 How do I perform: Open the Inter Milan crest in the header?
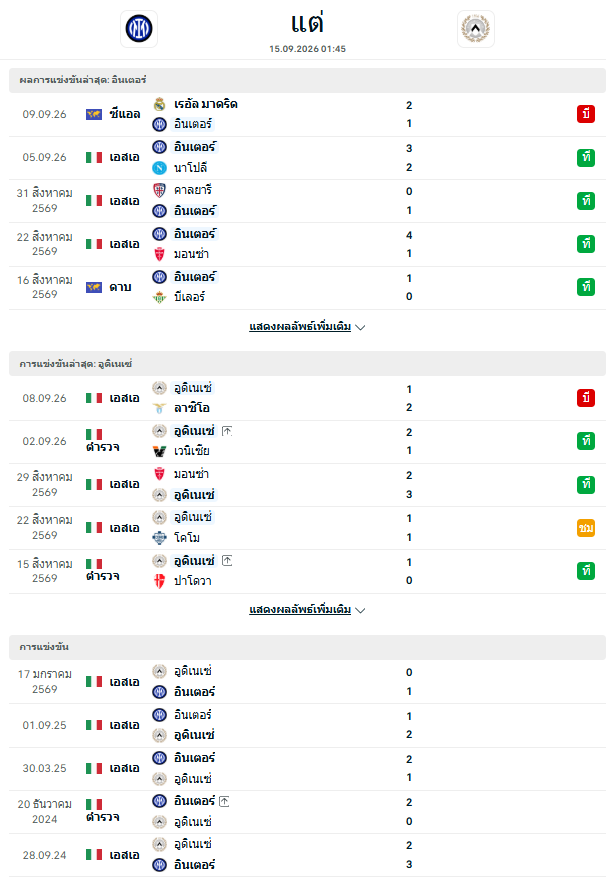coord(139,29)
